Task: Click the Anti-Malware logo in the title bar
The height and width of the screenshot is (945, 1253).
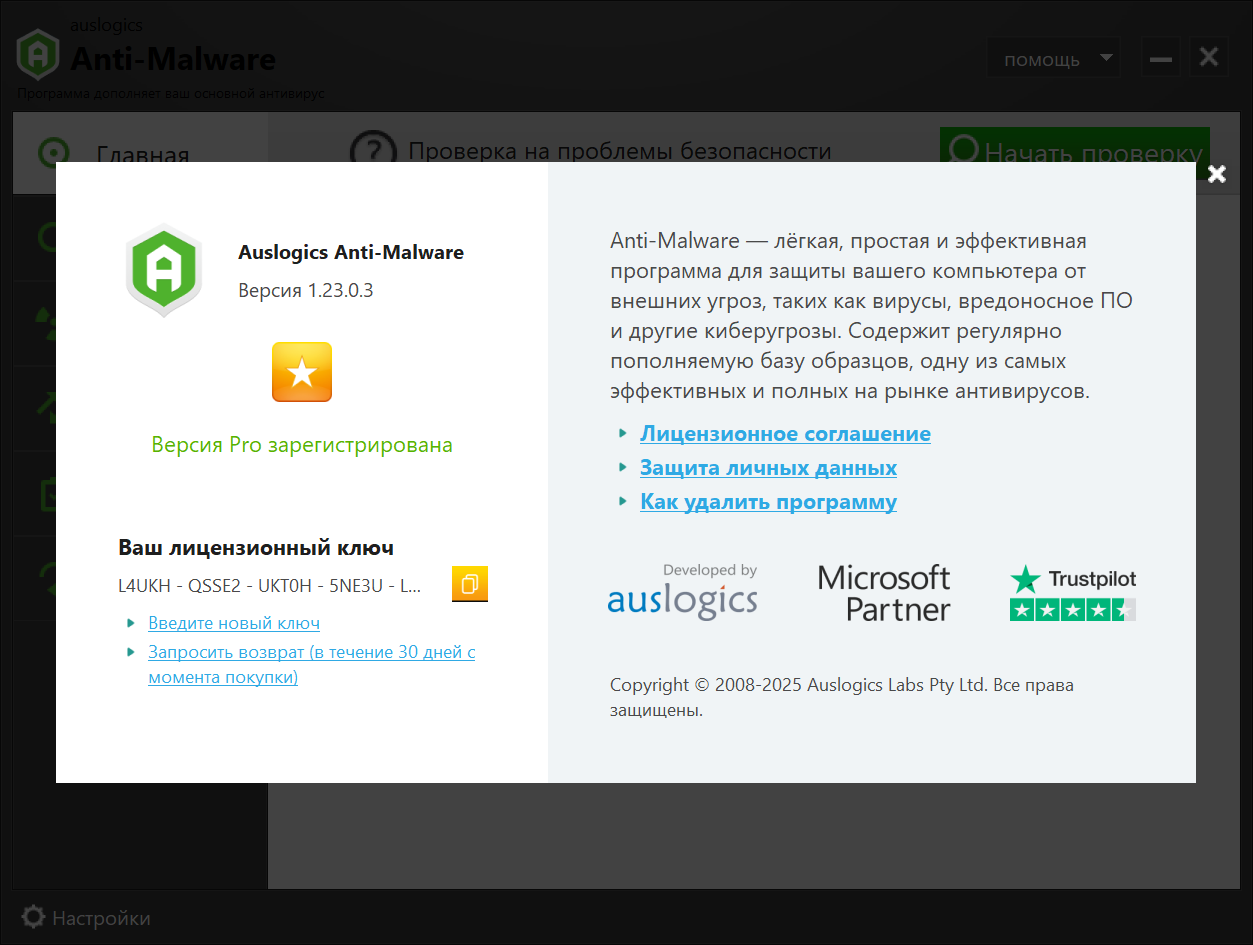Action: (x=38, y=54)
